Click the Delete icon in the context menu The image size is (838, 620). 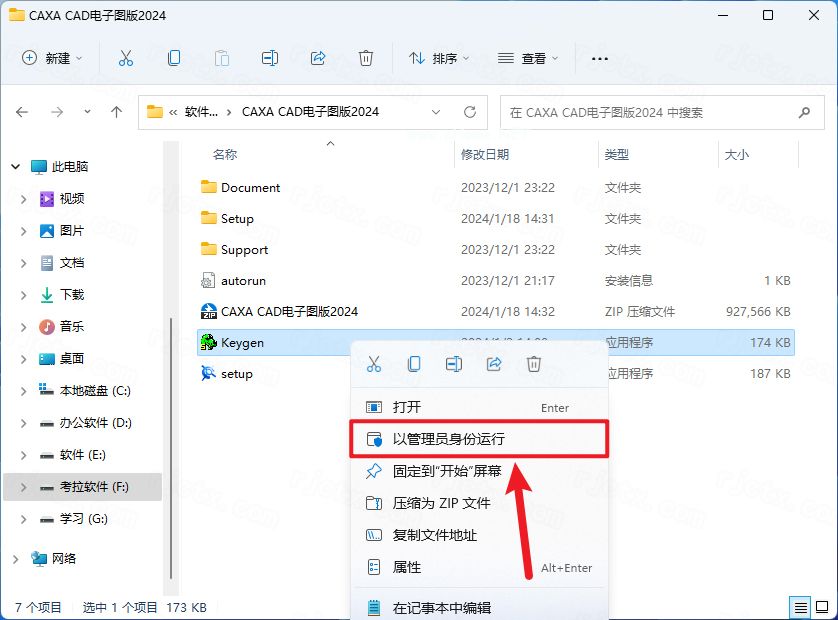pos(534,364)
